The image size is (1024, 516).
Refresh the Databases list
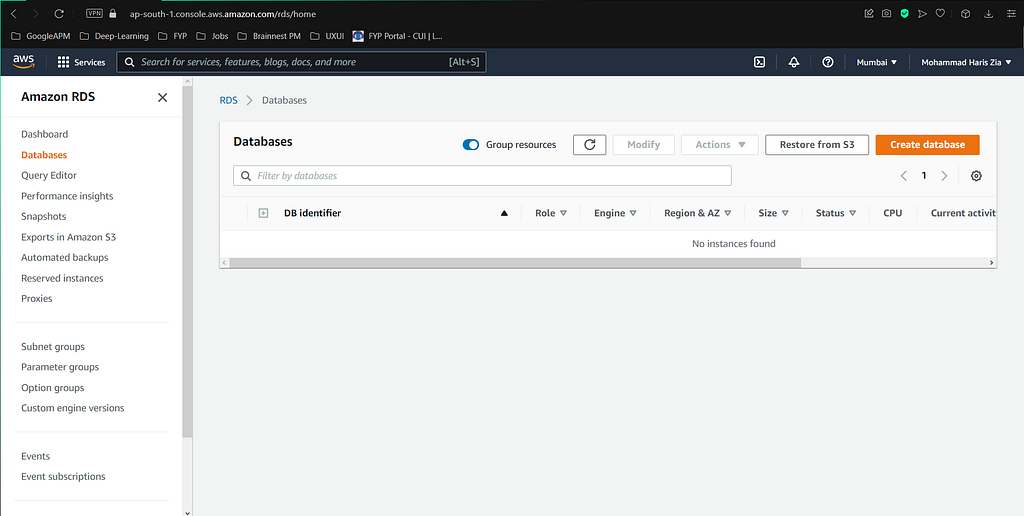(x=590, y=144)
